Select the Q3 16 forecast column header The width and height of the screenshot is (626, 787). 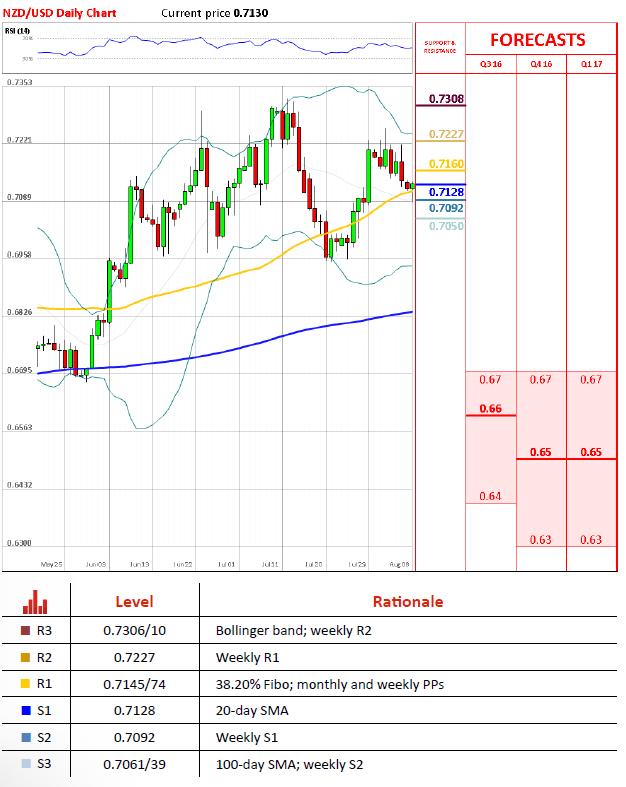(490, 64)
